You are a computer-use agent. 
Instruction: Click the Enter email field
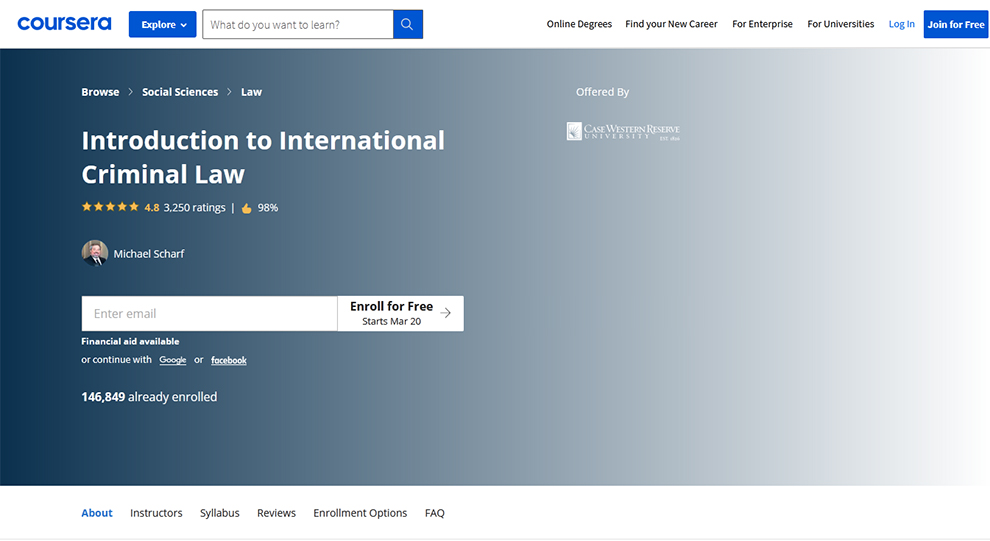click(x=210, y=313)
